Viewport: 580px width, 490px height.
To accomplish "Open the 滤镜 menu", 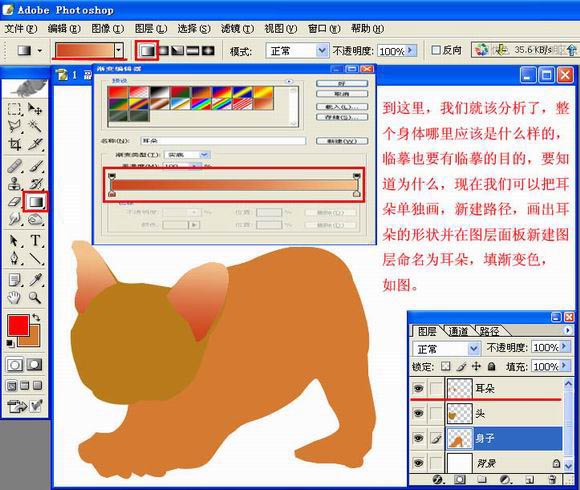I will [237, 28].
